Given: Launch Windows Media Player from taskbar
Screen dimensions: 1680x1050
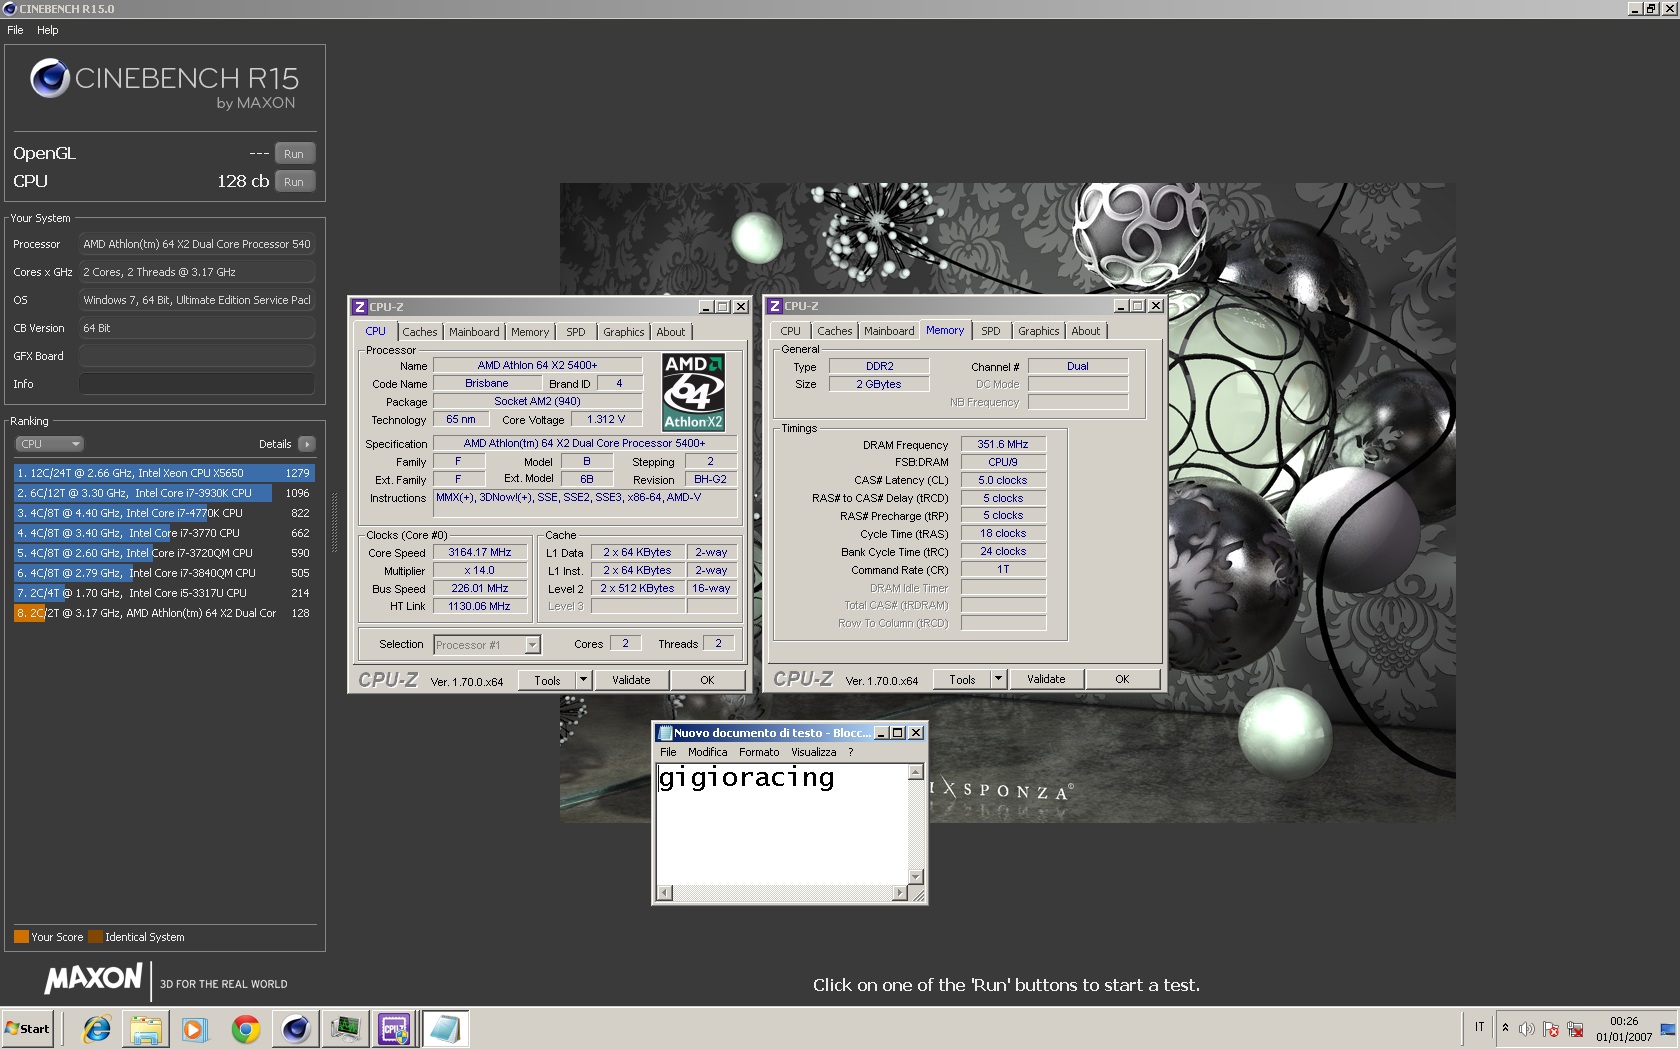Looking at the screenshot, I should click(195, 1029).
